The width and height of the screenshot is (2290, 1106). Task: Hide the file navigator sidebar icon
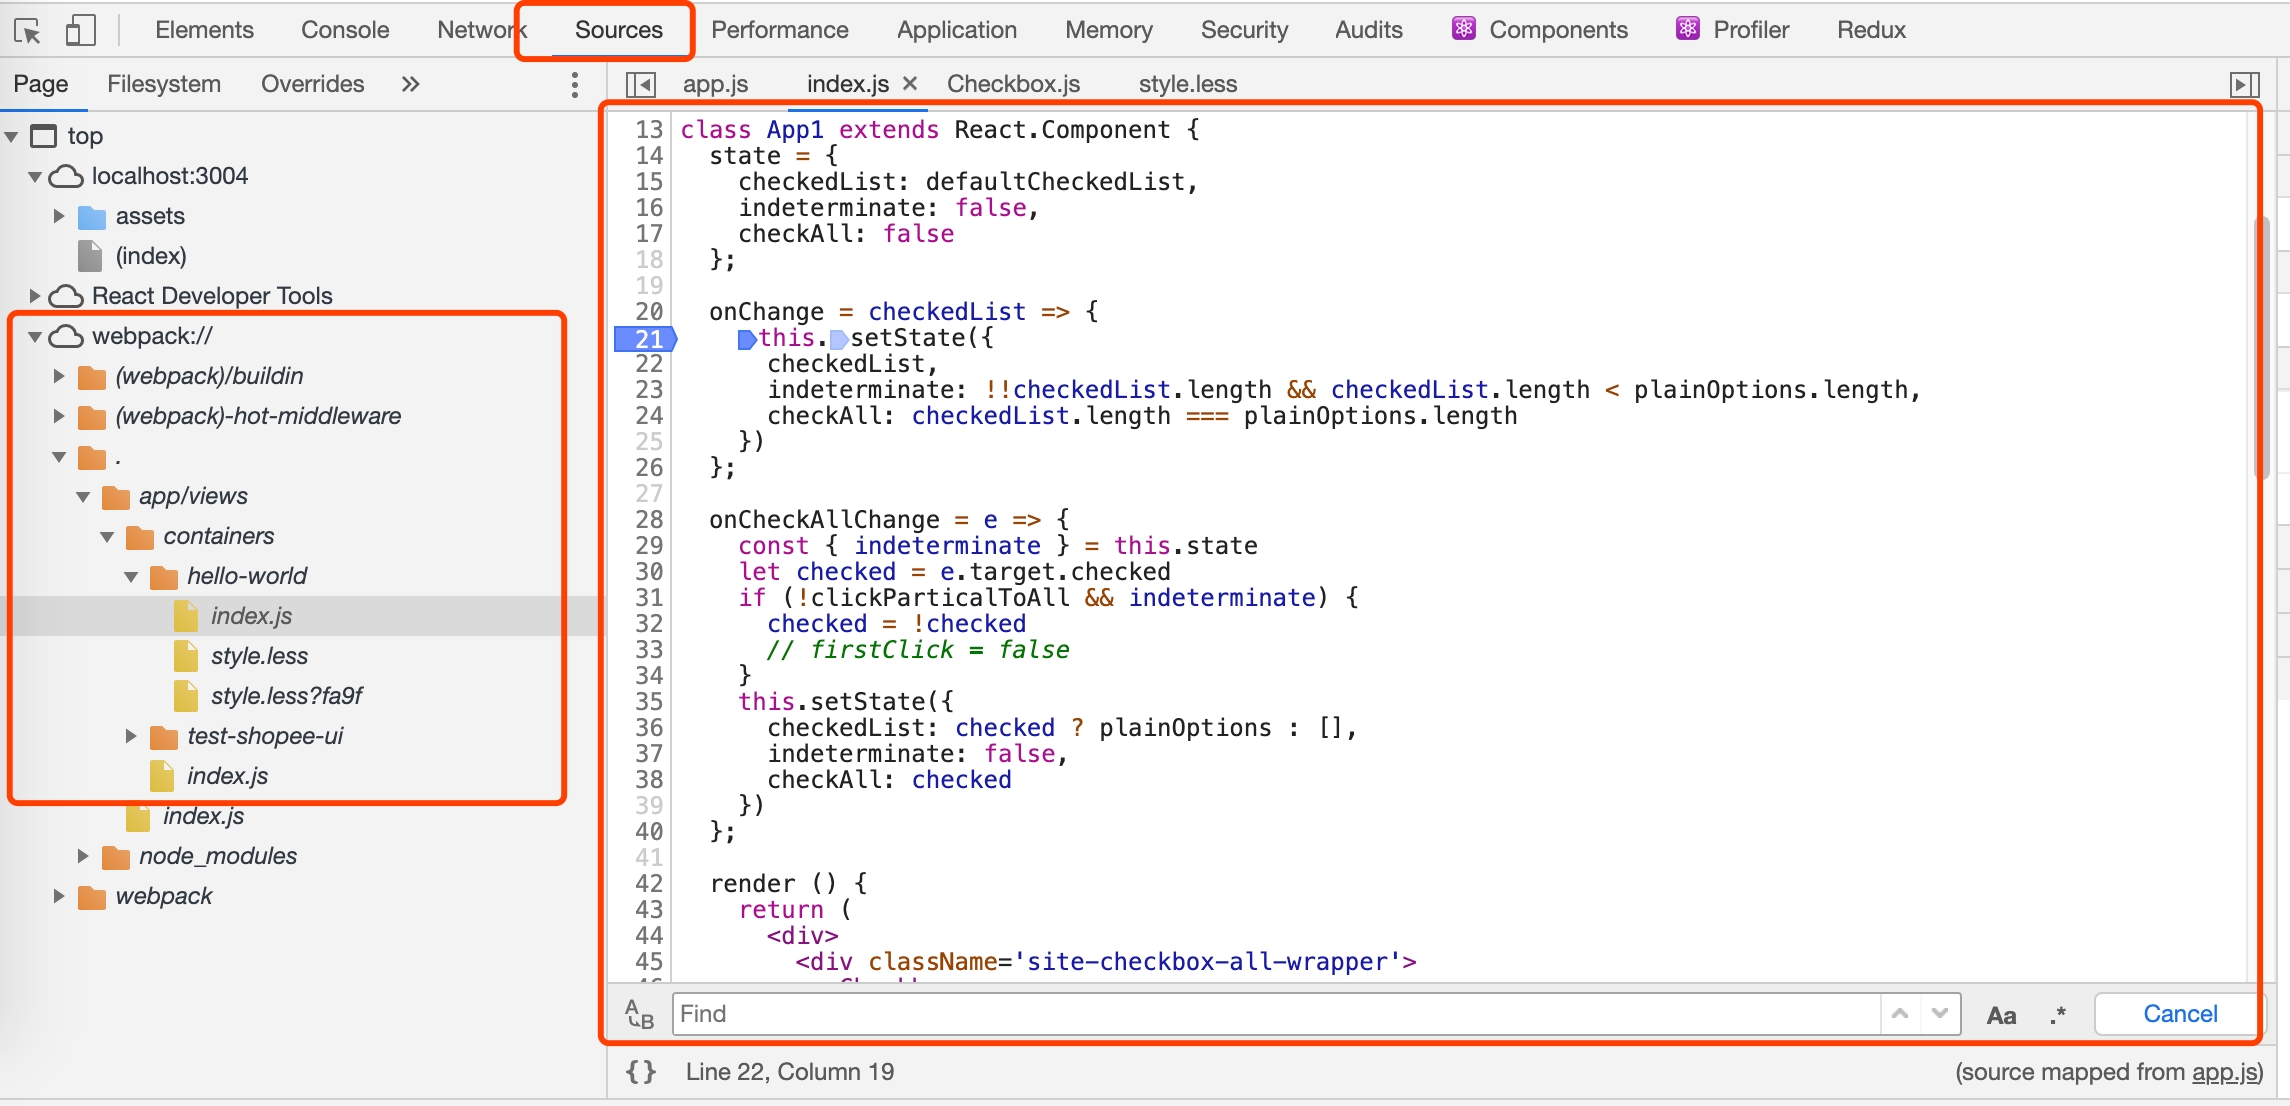(640, 84)
